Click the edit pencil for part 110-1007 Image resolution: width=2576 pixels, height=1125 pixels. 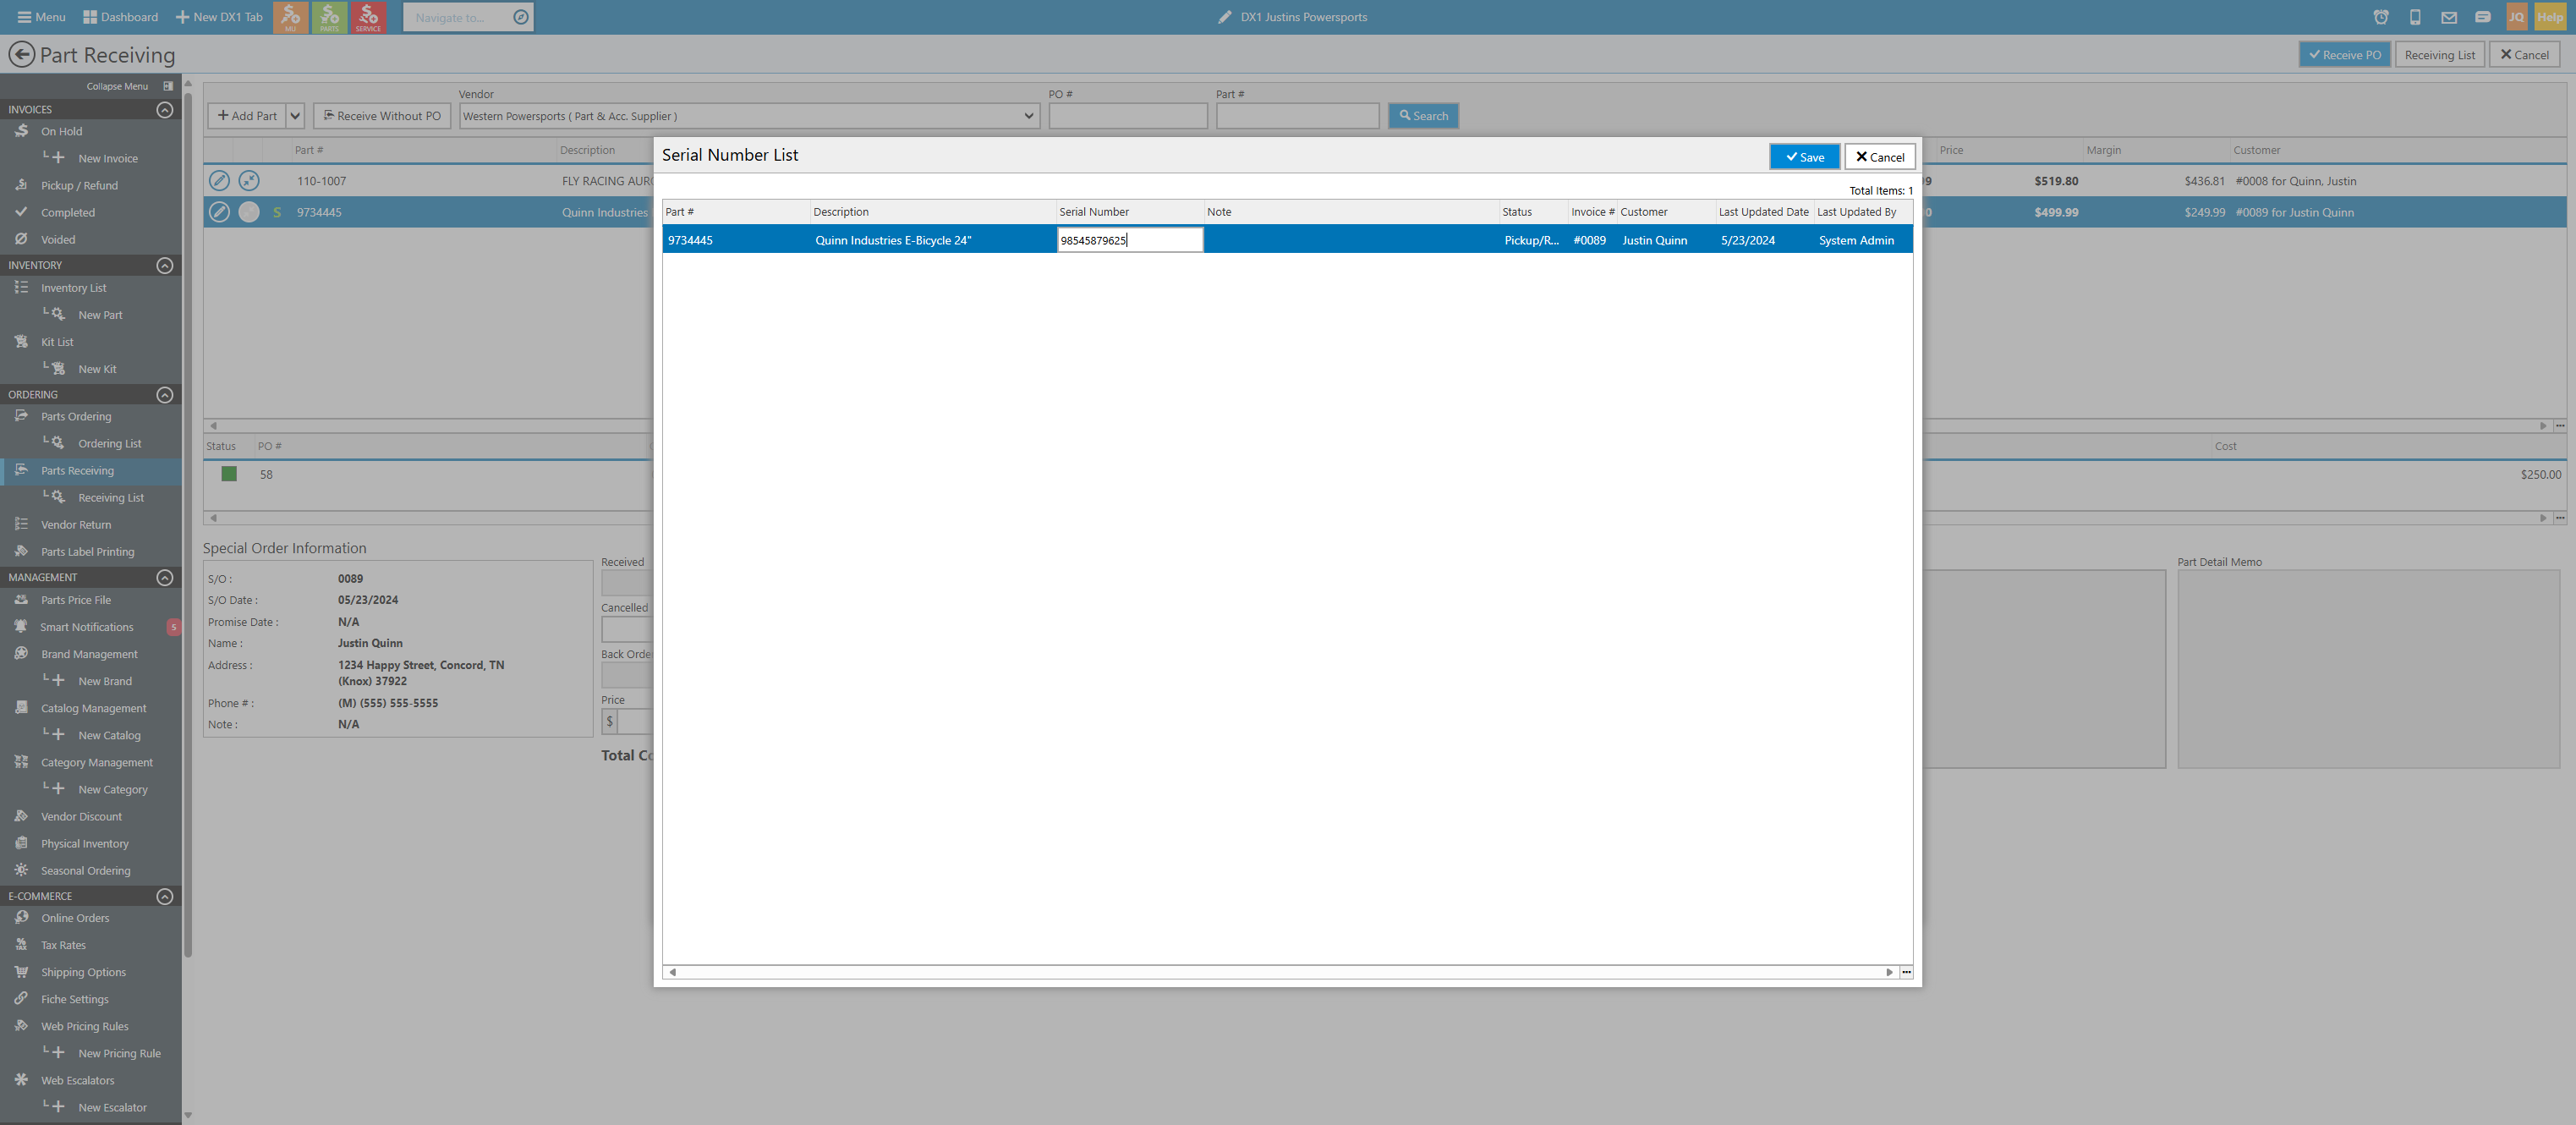click(x=219, y=181)
